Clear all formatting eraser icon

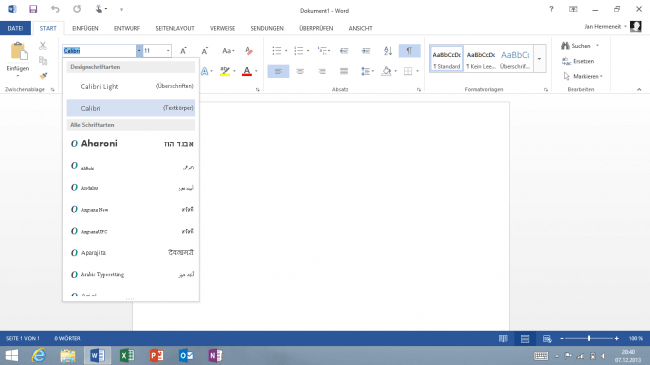tap(249, 51)
